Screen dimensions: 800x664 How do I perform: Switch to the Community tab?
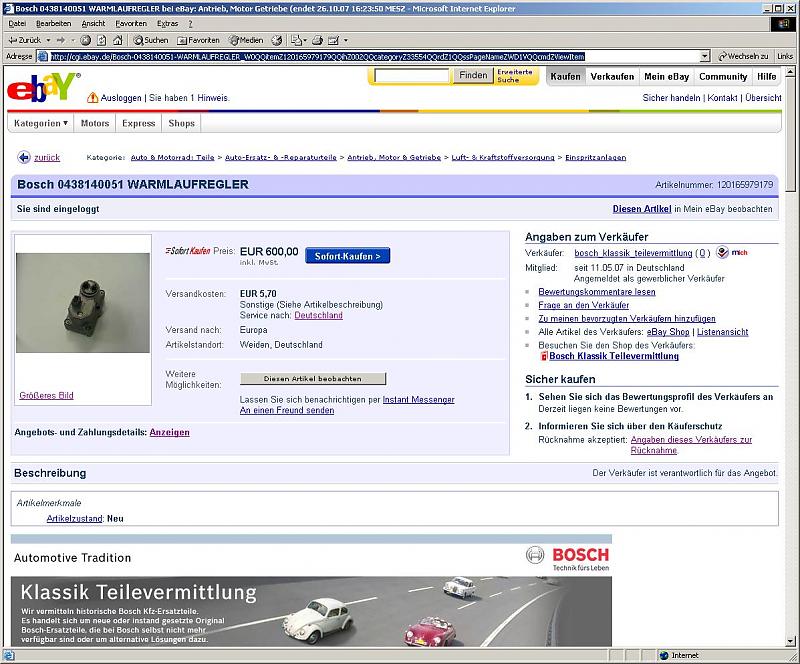(x=723, y=77)
